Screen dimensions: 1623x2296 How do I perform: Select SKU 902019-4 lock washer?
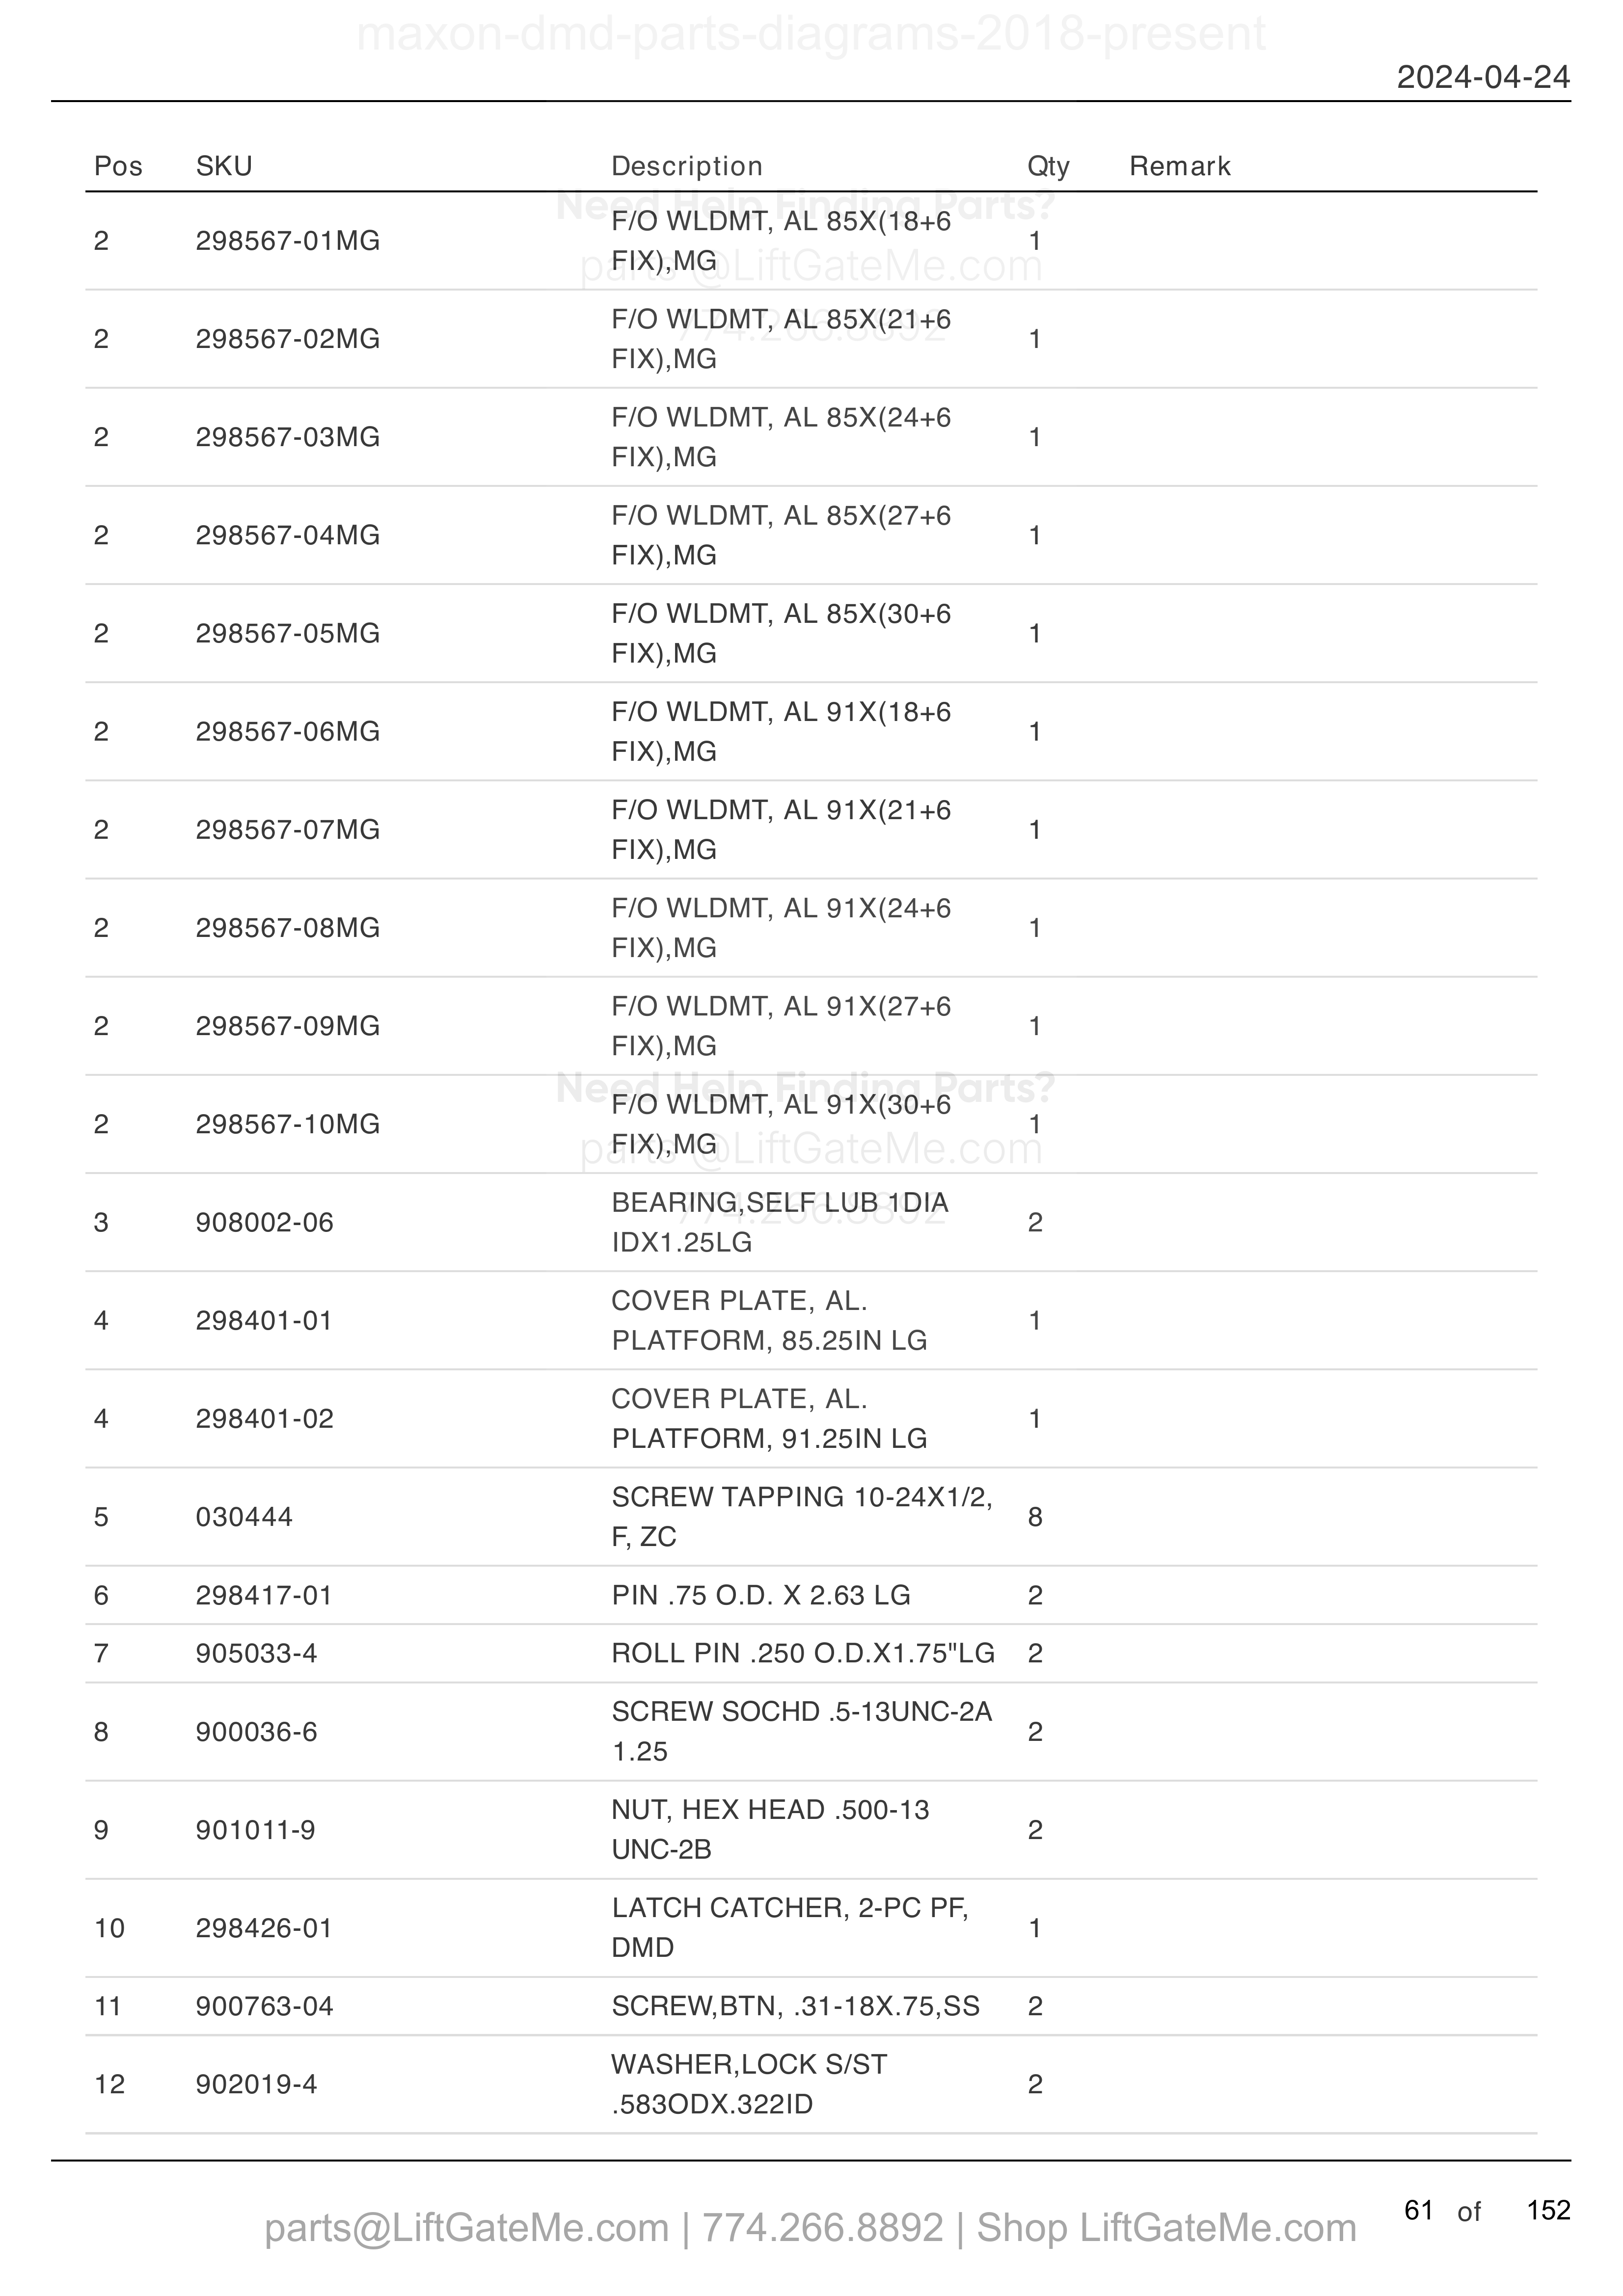tap(256, 2085)
